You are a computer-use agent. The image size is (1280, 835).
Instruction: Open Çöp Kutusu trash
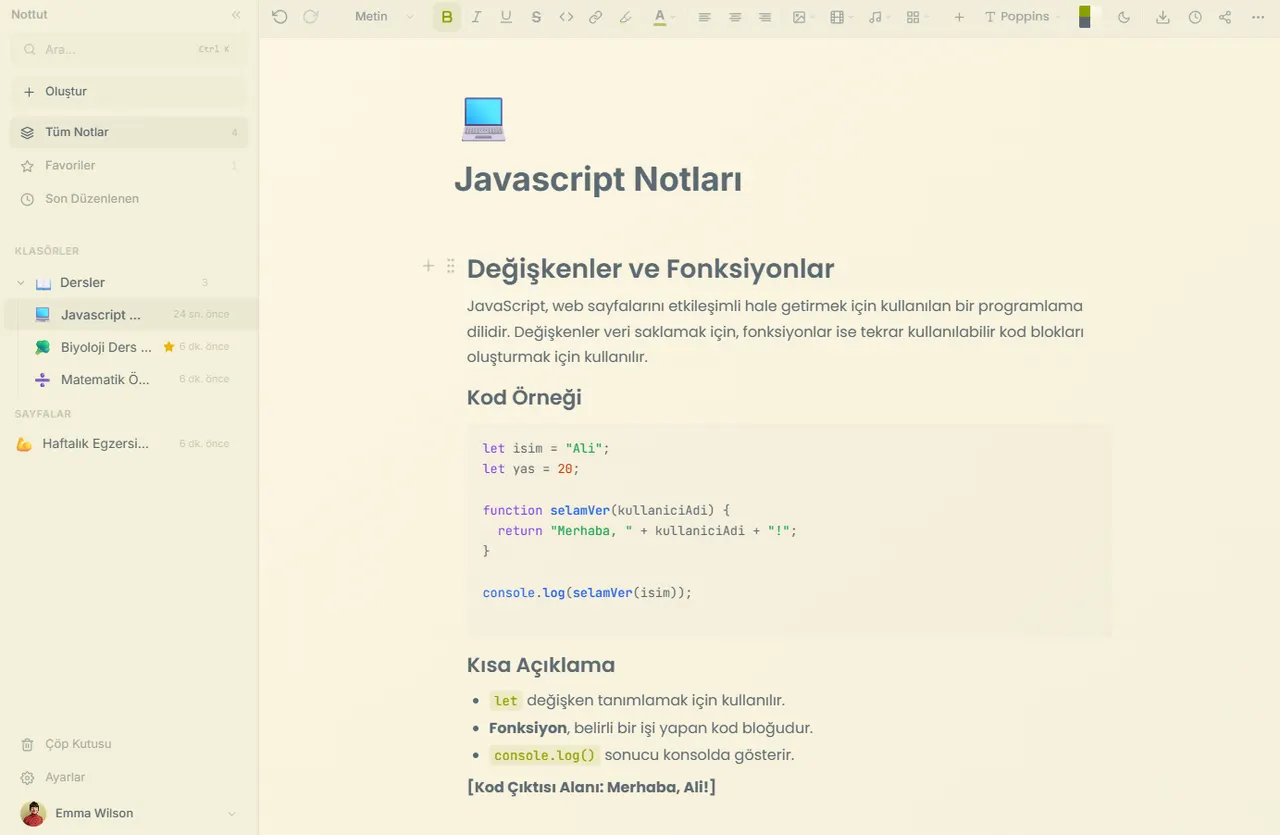tap(78, 744)
